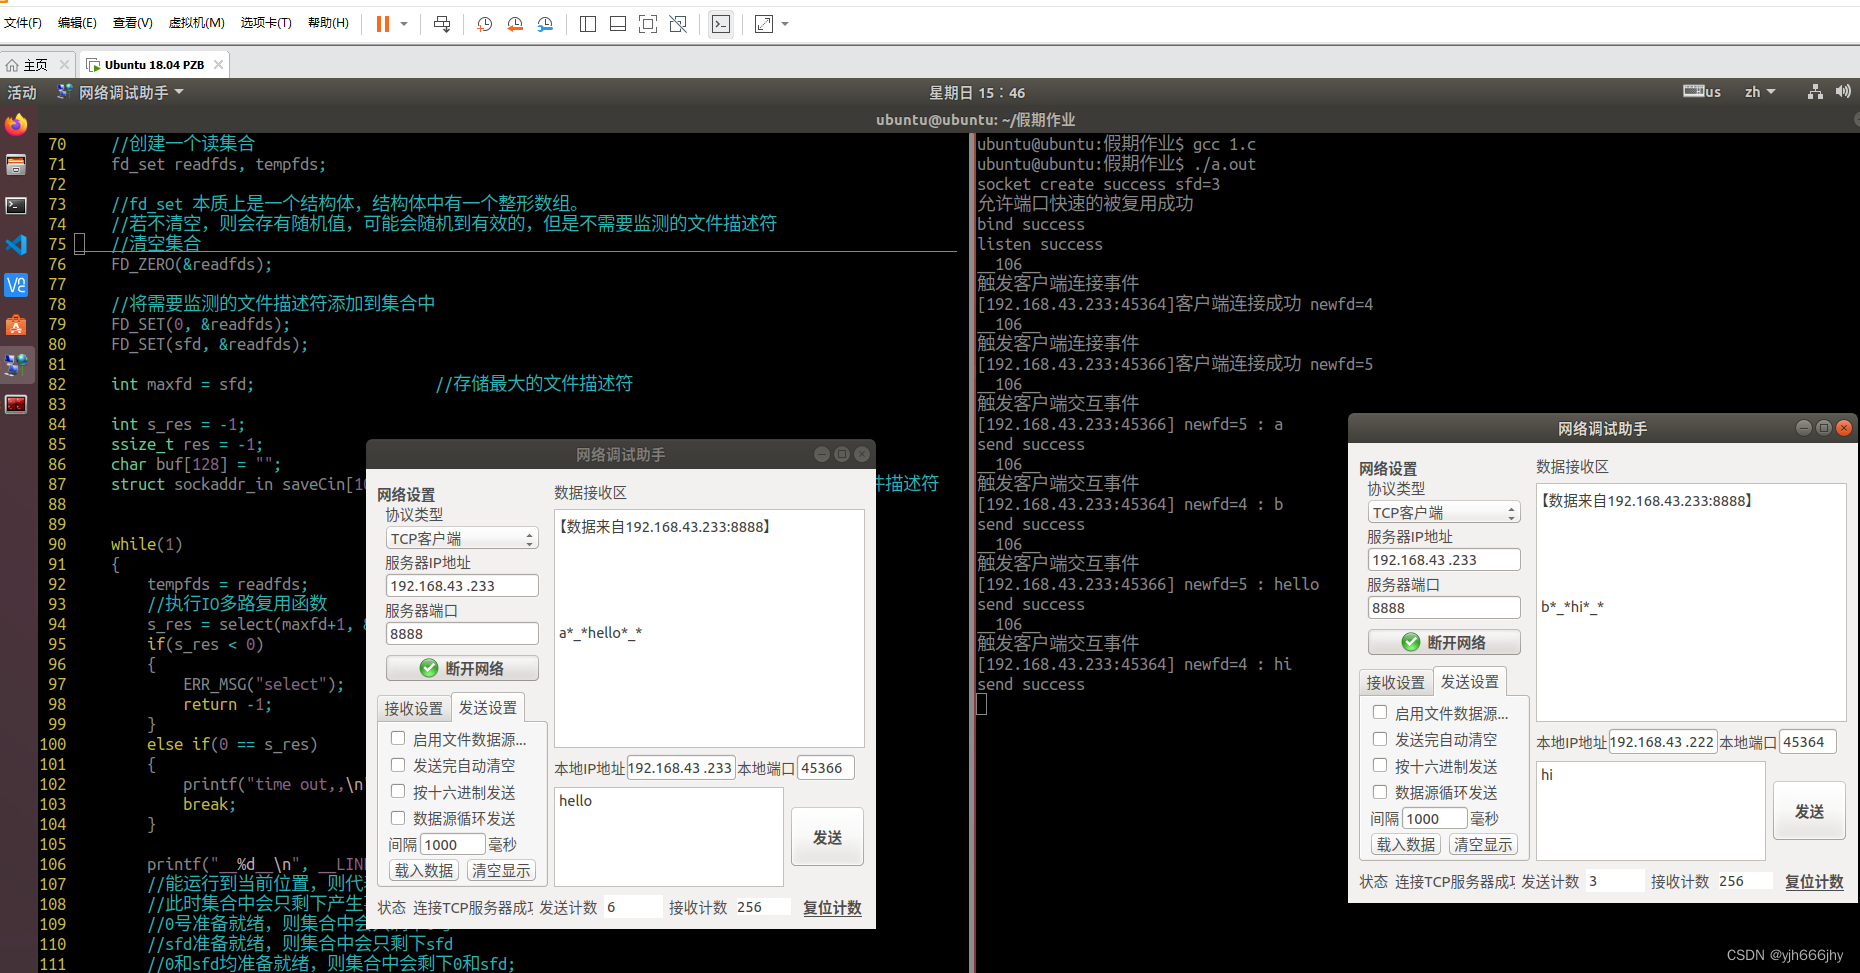The image size is (1860, 973).
Task: Click 发送 button beside the hello message
Action: pyautogui.click(x=827, y=837)
